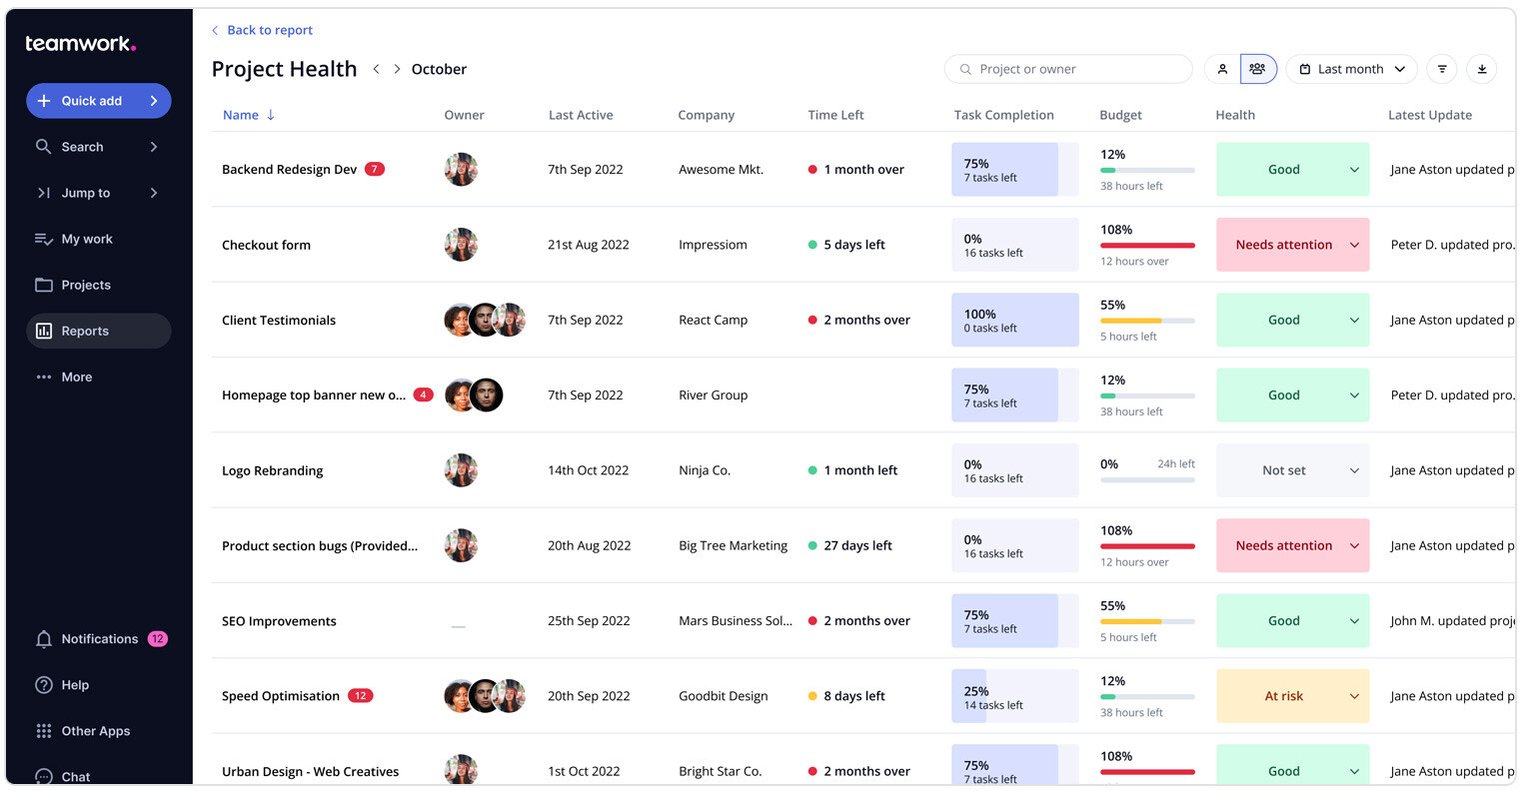Open the Other Apps grid icon

(44, 731)
